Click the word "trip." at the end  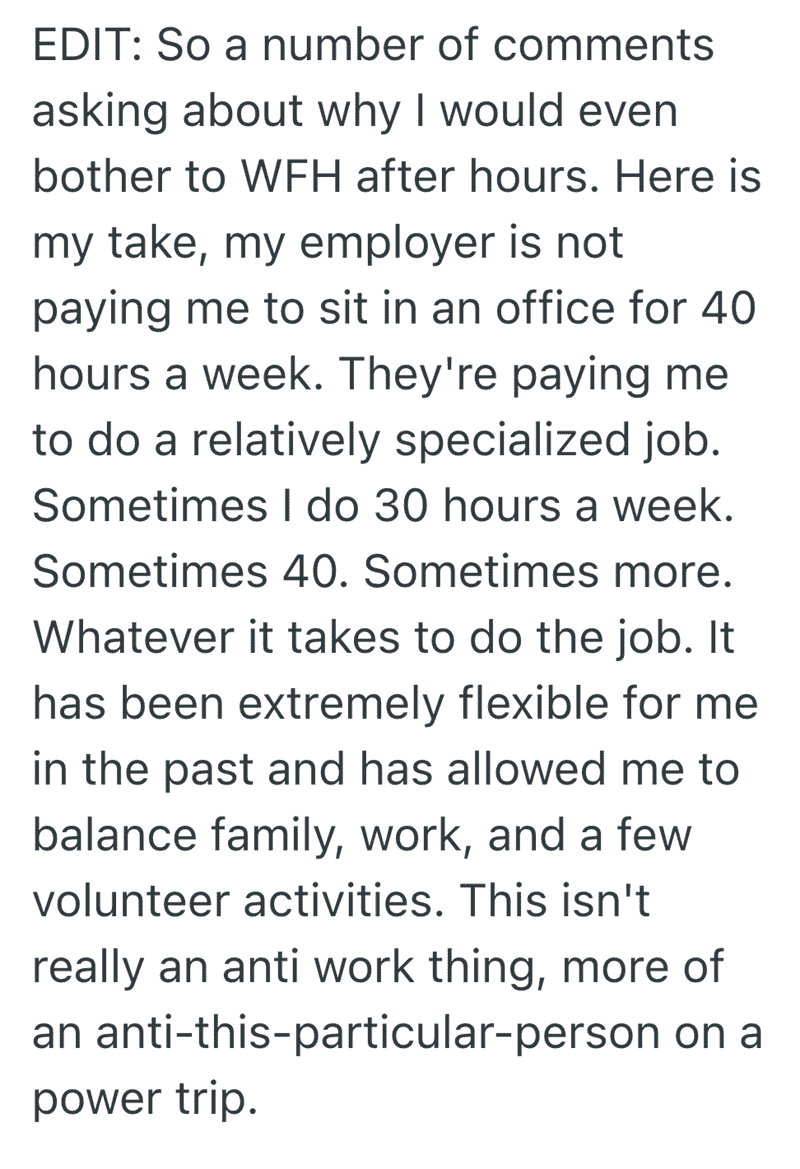tap(216, 1101)
